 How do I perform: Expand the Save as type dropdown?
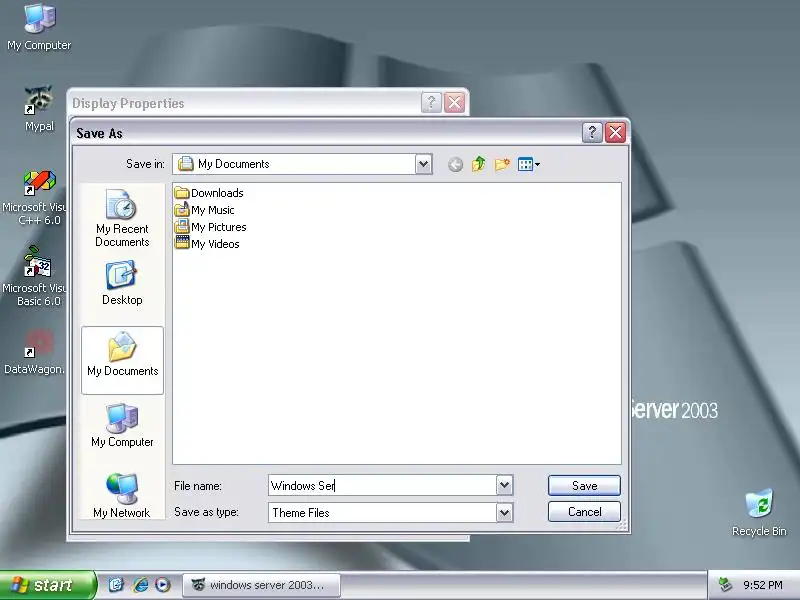[x=504, y=512]
